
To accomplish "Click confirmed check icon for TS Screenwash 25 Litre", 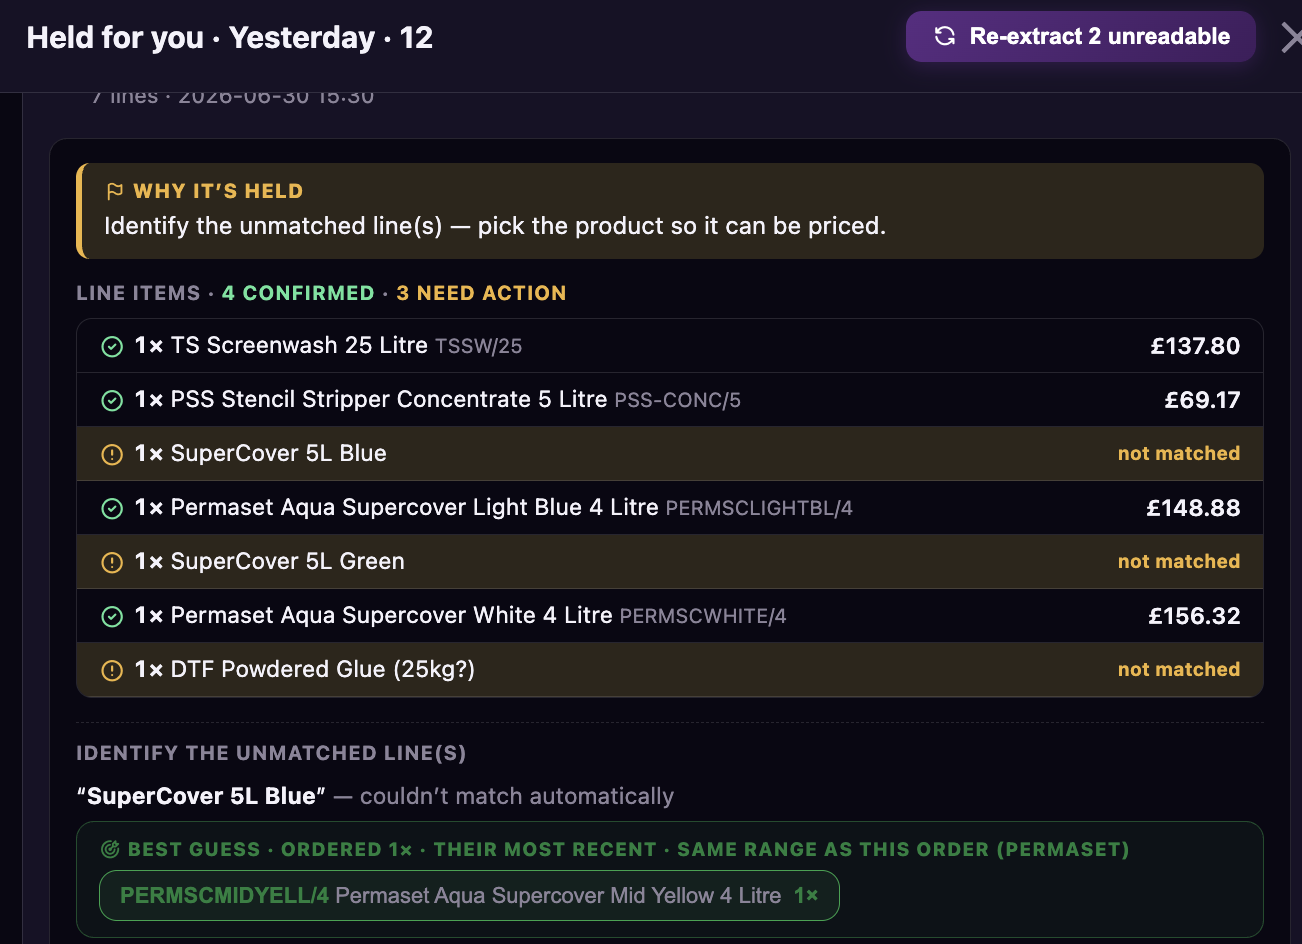I will tap(112, 346).
